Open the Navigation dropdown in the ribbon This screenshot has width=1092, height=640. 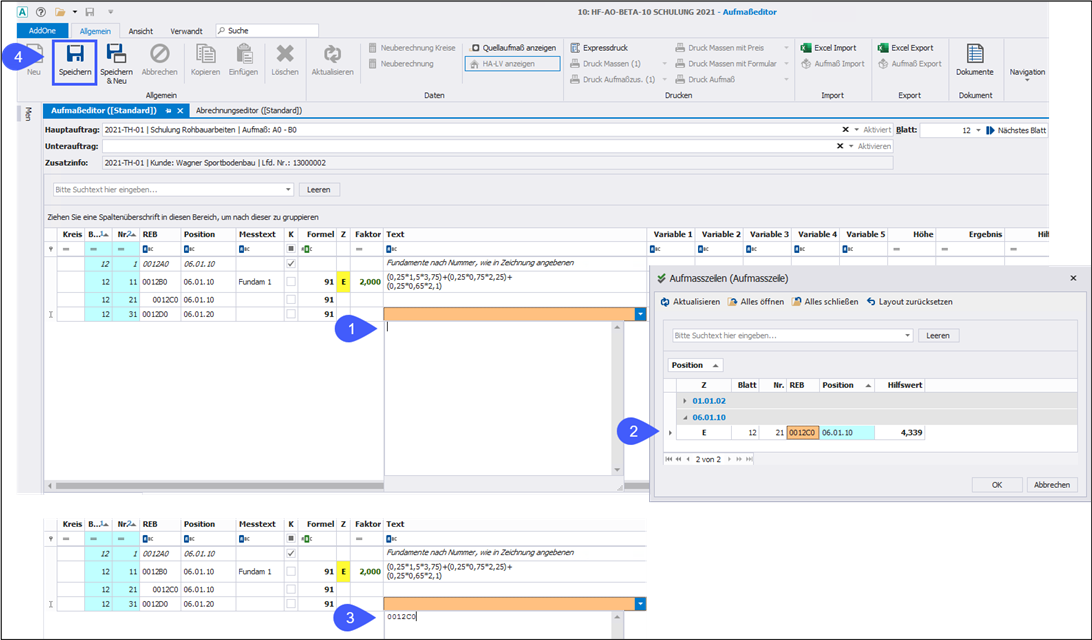[1027, 76]
